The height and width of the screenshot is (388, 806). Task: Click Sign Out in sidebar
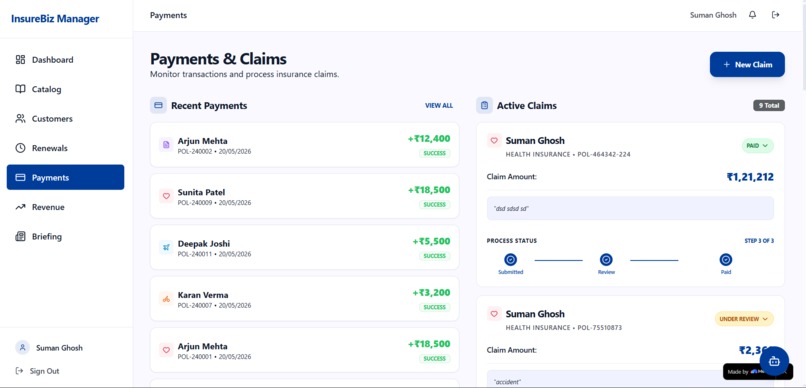click(38, 371)
